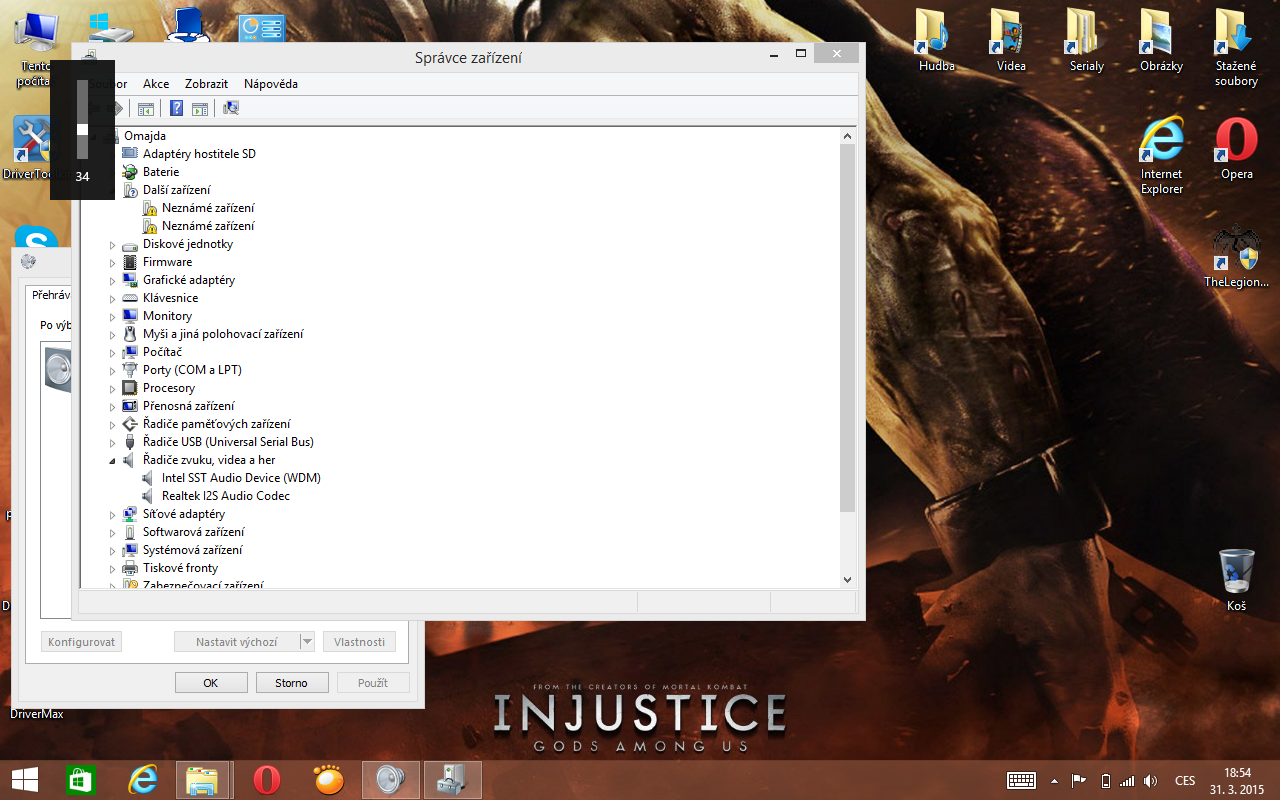Click the Konfigurovat button
1280x800 pixels.
(81, 642)
